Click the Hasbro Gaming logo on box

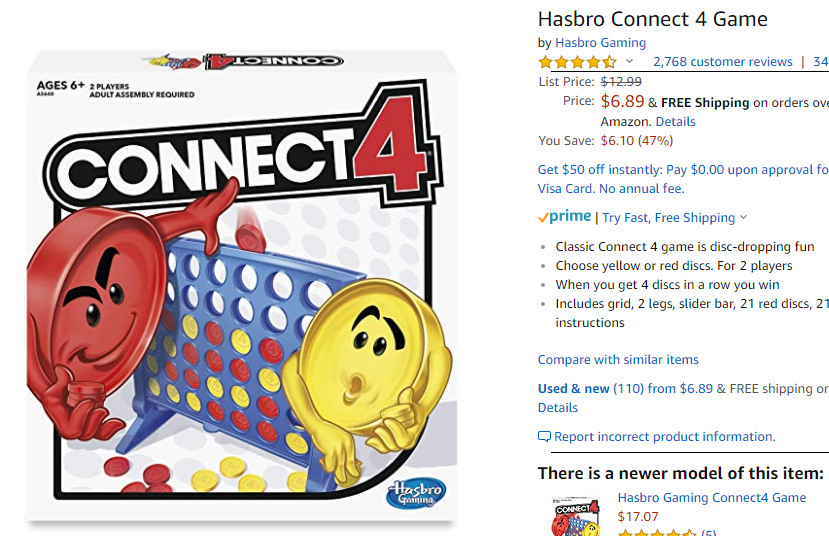tap(416, 494)
